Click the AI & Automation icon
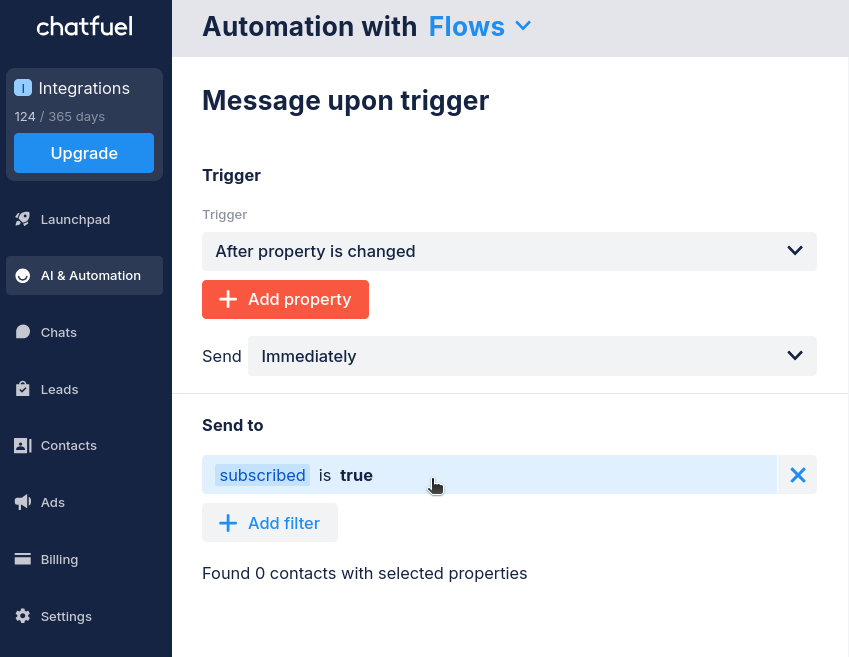The width and height of the screenshot is (849, 657). coord(23,276)
